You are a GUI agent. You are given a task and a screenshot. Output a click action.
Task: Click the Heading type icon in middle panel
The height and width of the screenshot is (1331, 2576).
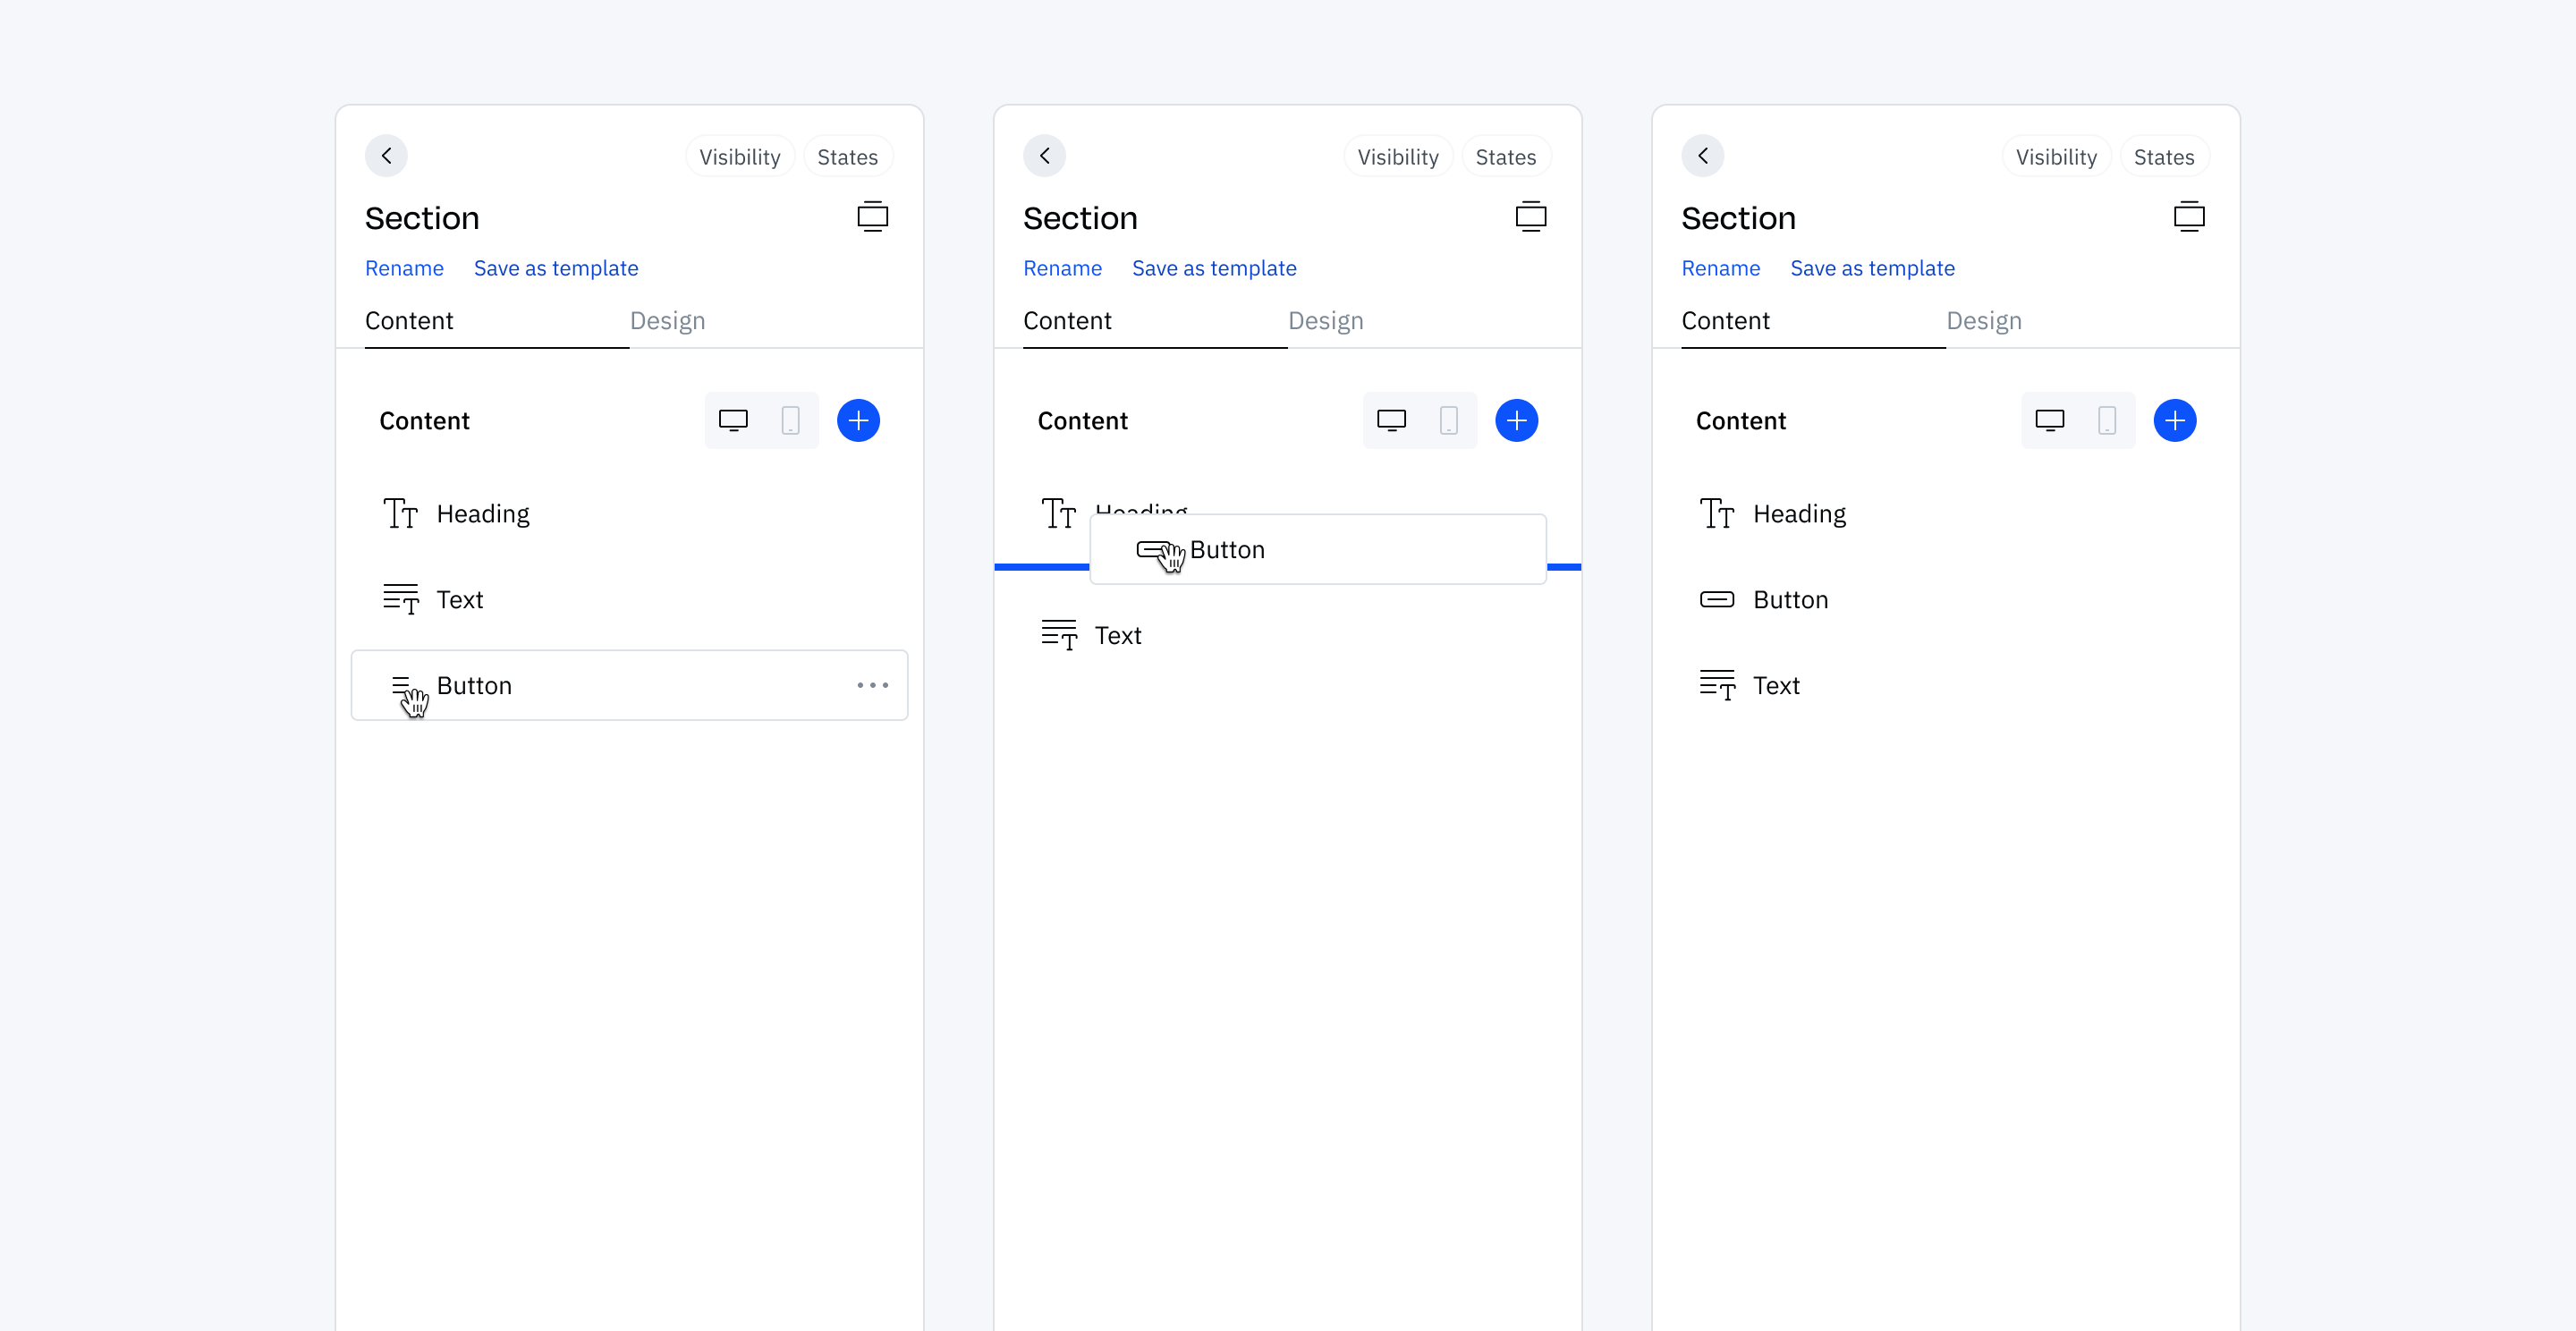[1059, 514]
